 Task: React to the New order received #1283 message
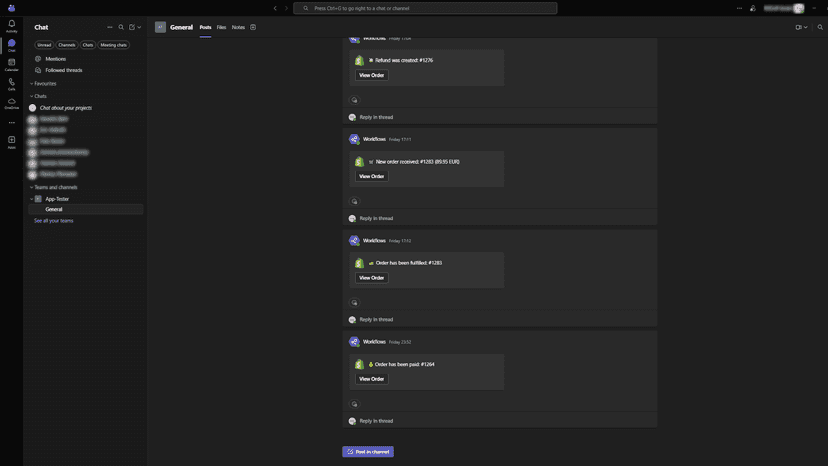pyautogui.click(x=354, y=201)
